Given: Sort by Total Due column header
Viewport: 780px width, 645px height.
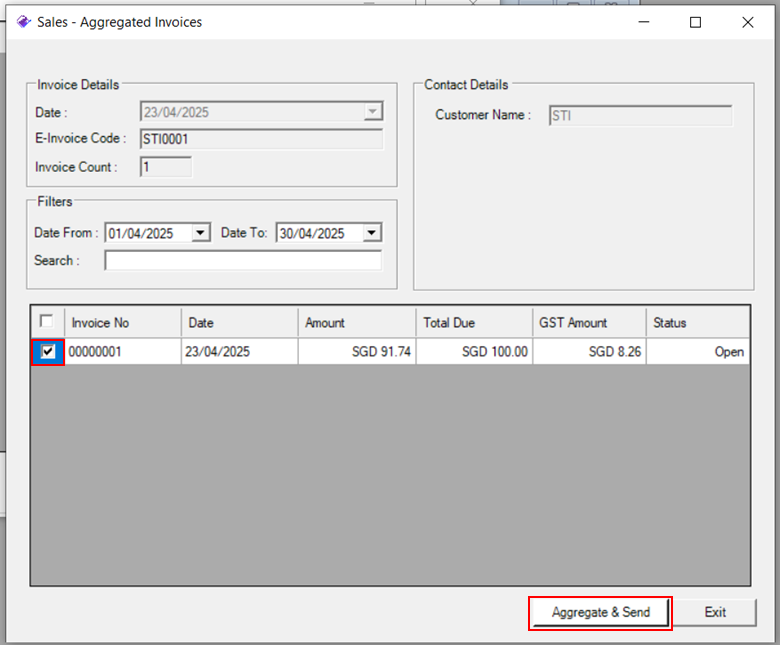Looking at the screenshot, I should 474,323.
